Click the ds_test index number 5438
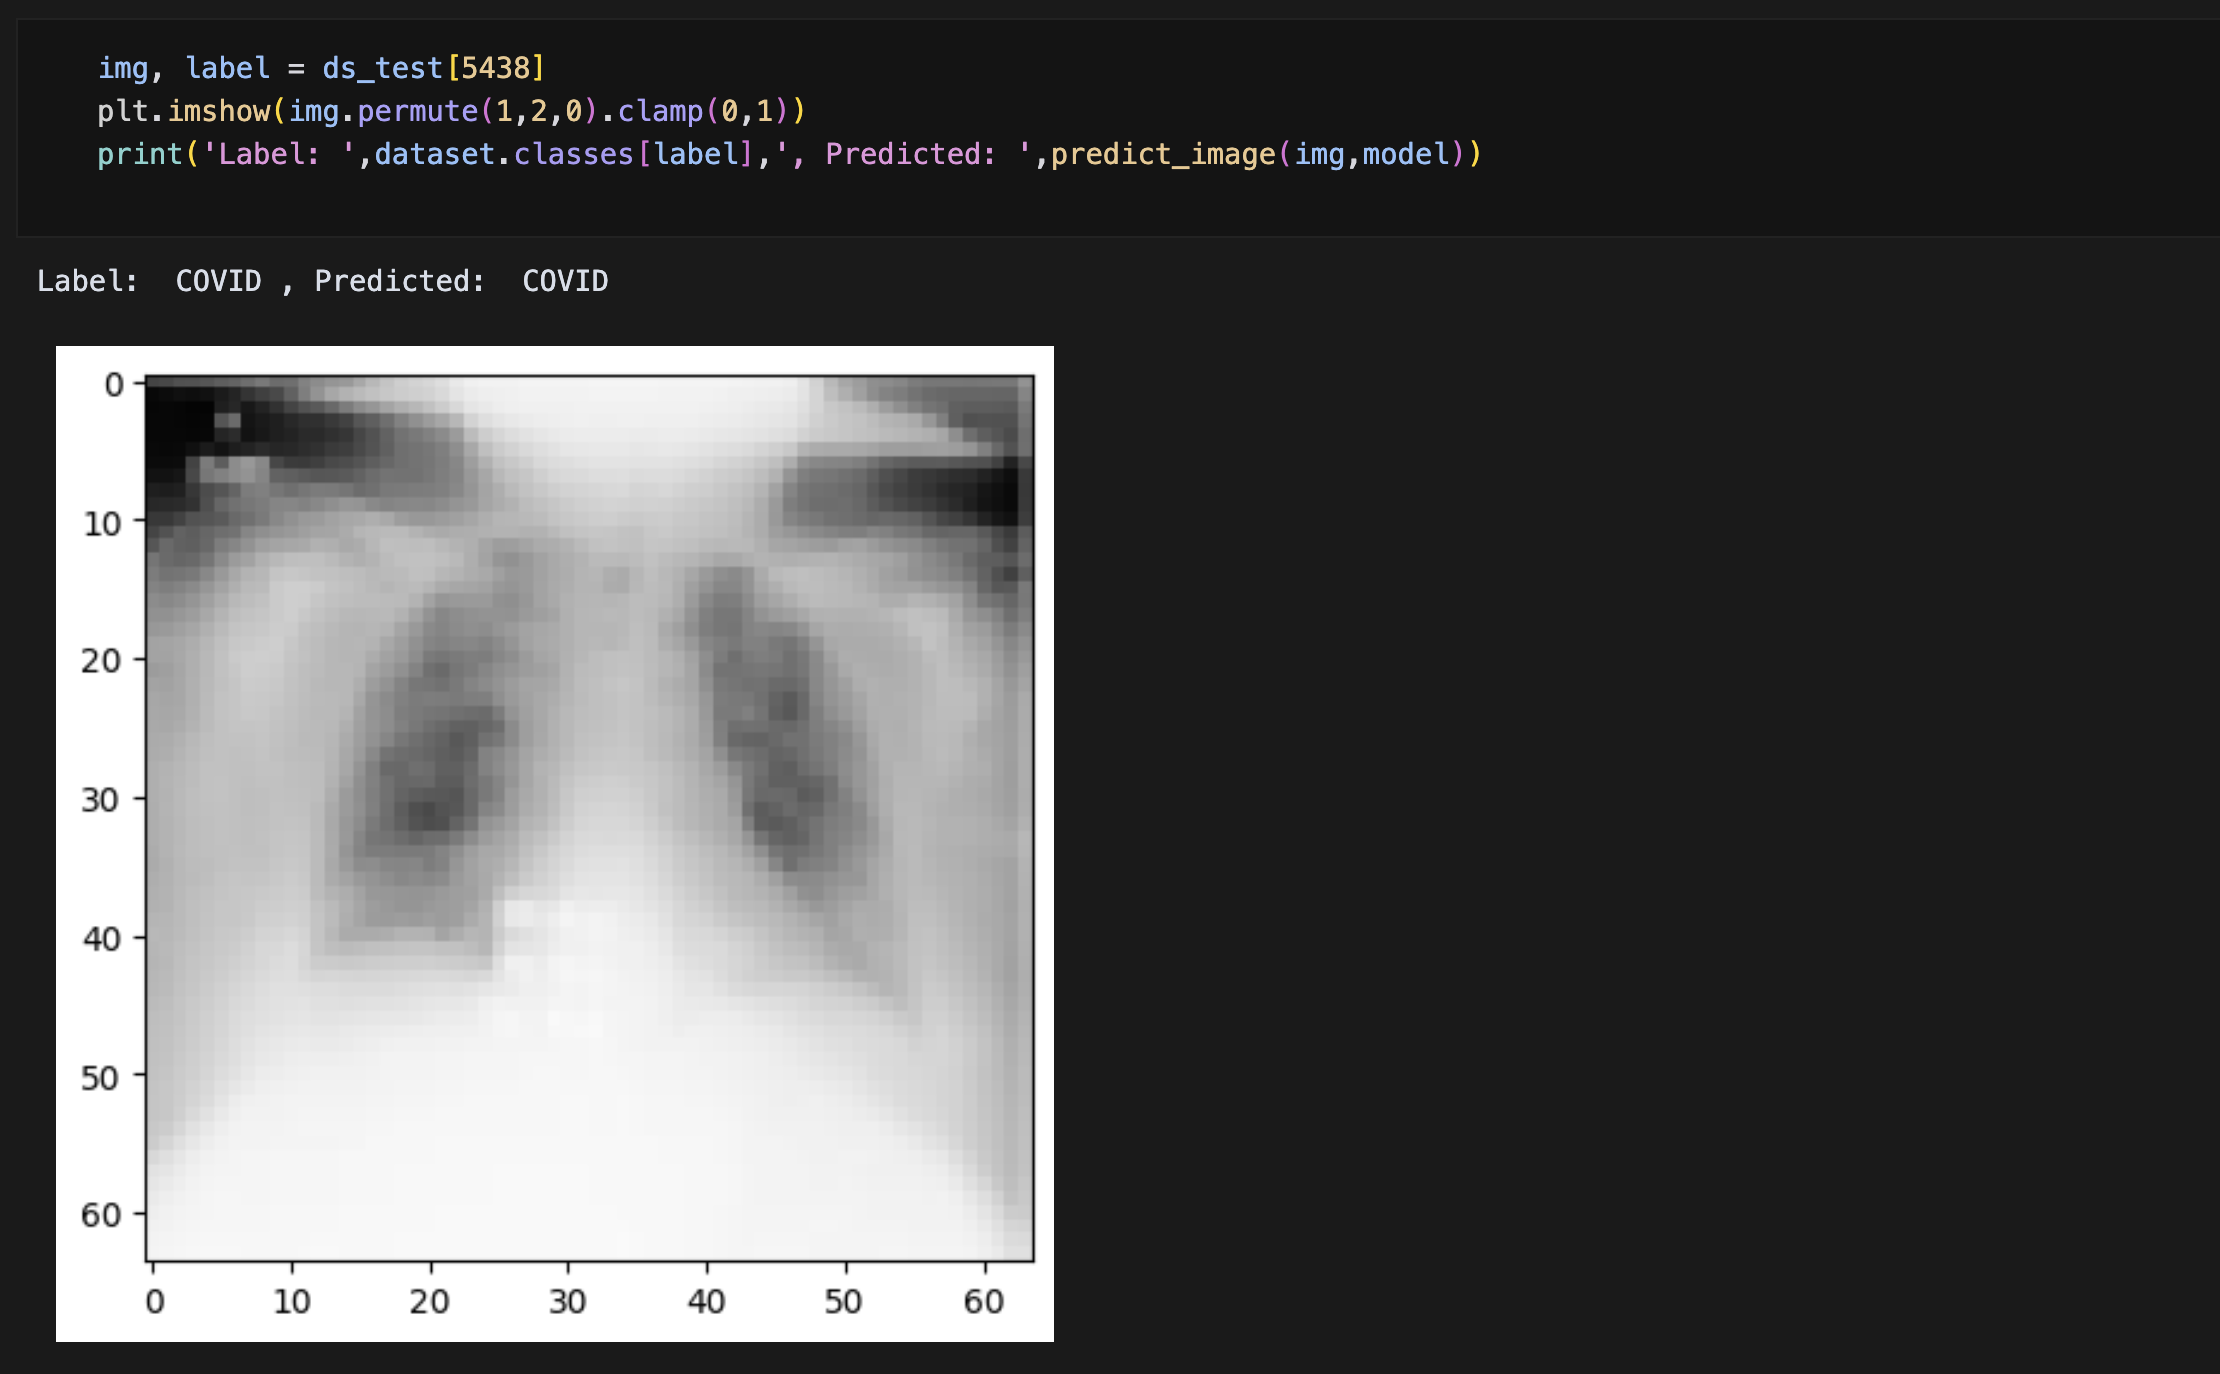Viewport: 2220px width, 1374px height. pos(495,68)
